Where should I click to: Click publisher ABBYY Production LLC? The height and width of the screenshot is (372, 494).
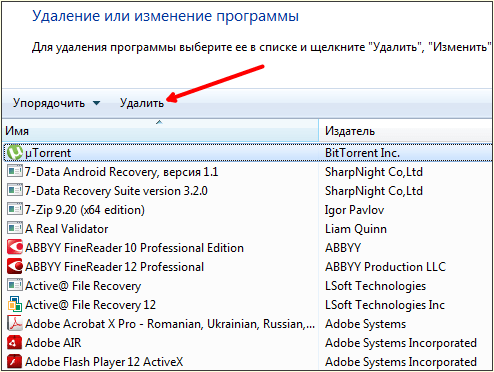[x=385, y=267]
